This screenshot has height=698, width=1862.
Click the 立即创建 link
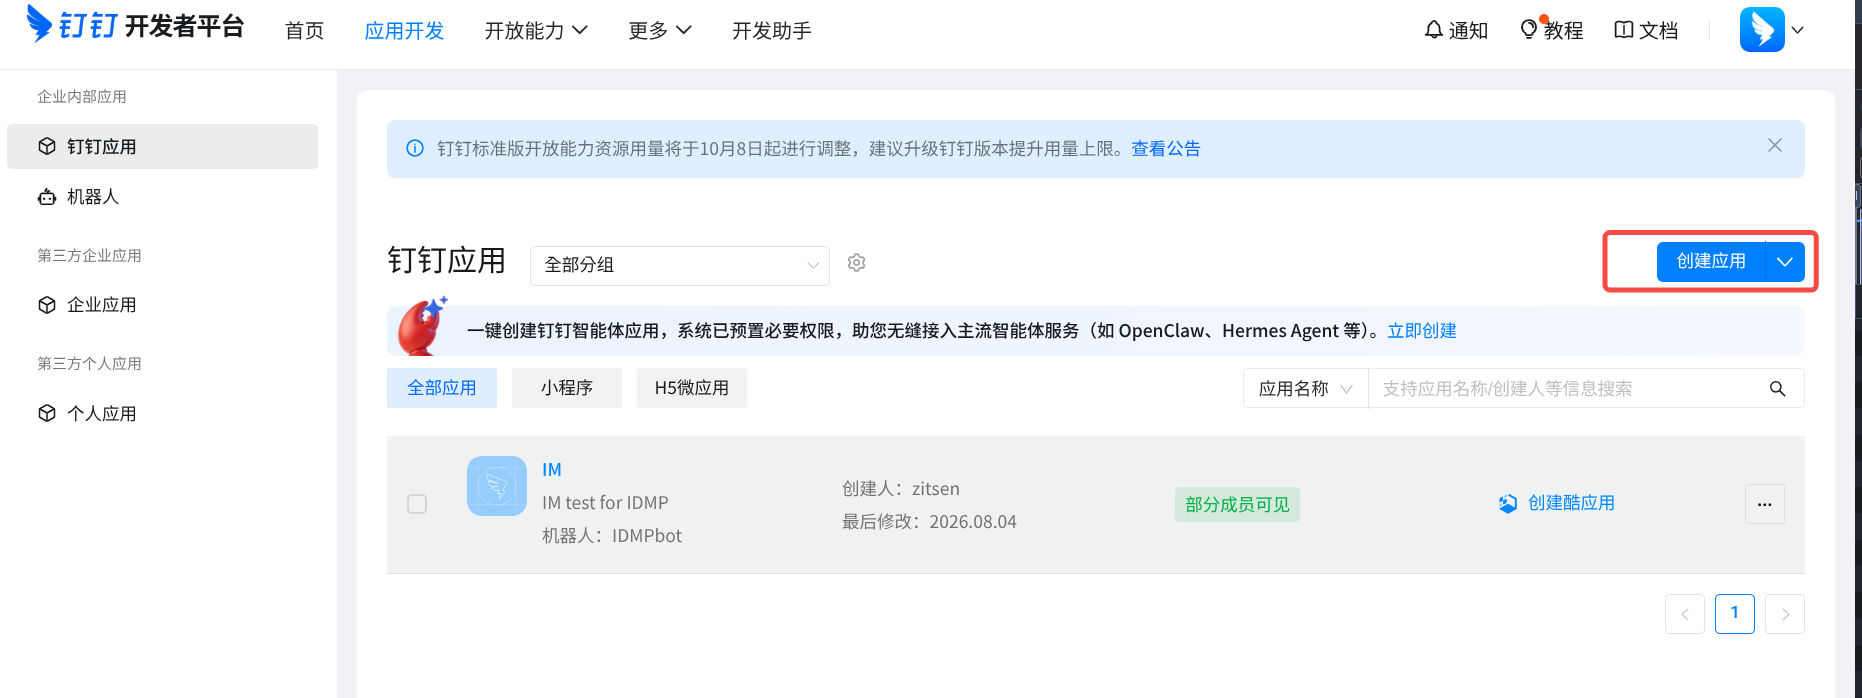click(1422, 331)
